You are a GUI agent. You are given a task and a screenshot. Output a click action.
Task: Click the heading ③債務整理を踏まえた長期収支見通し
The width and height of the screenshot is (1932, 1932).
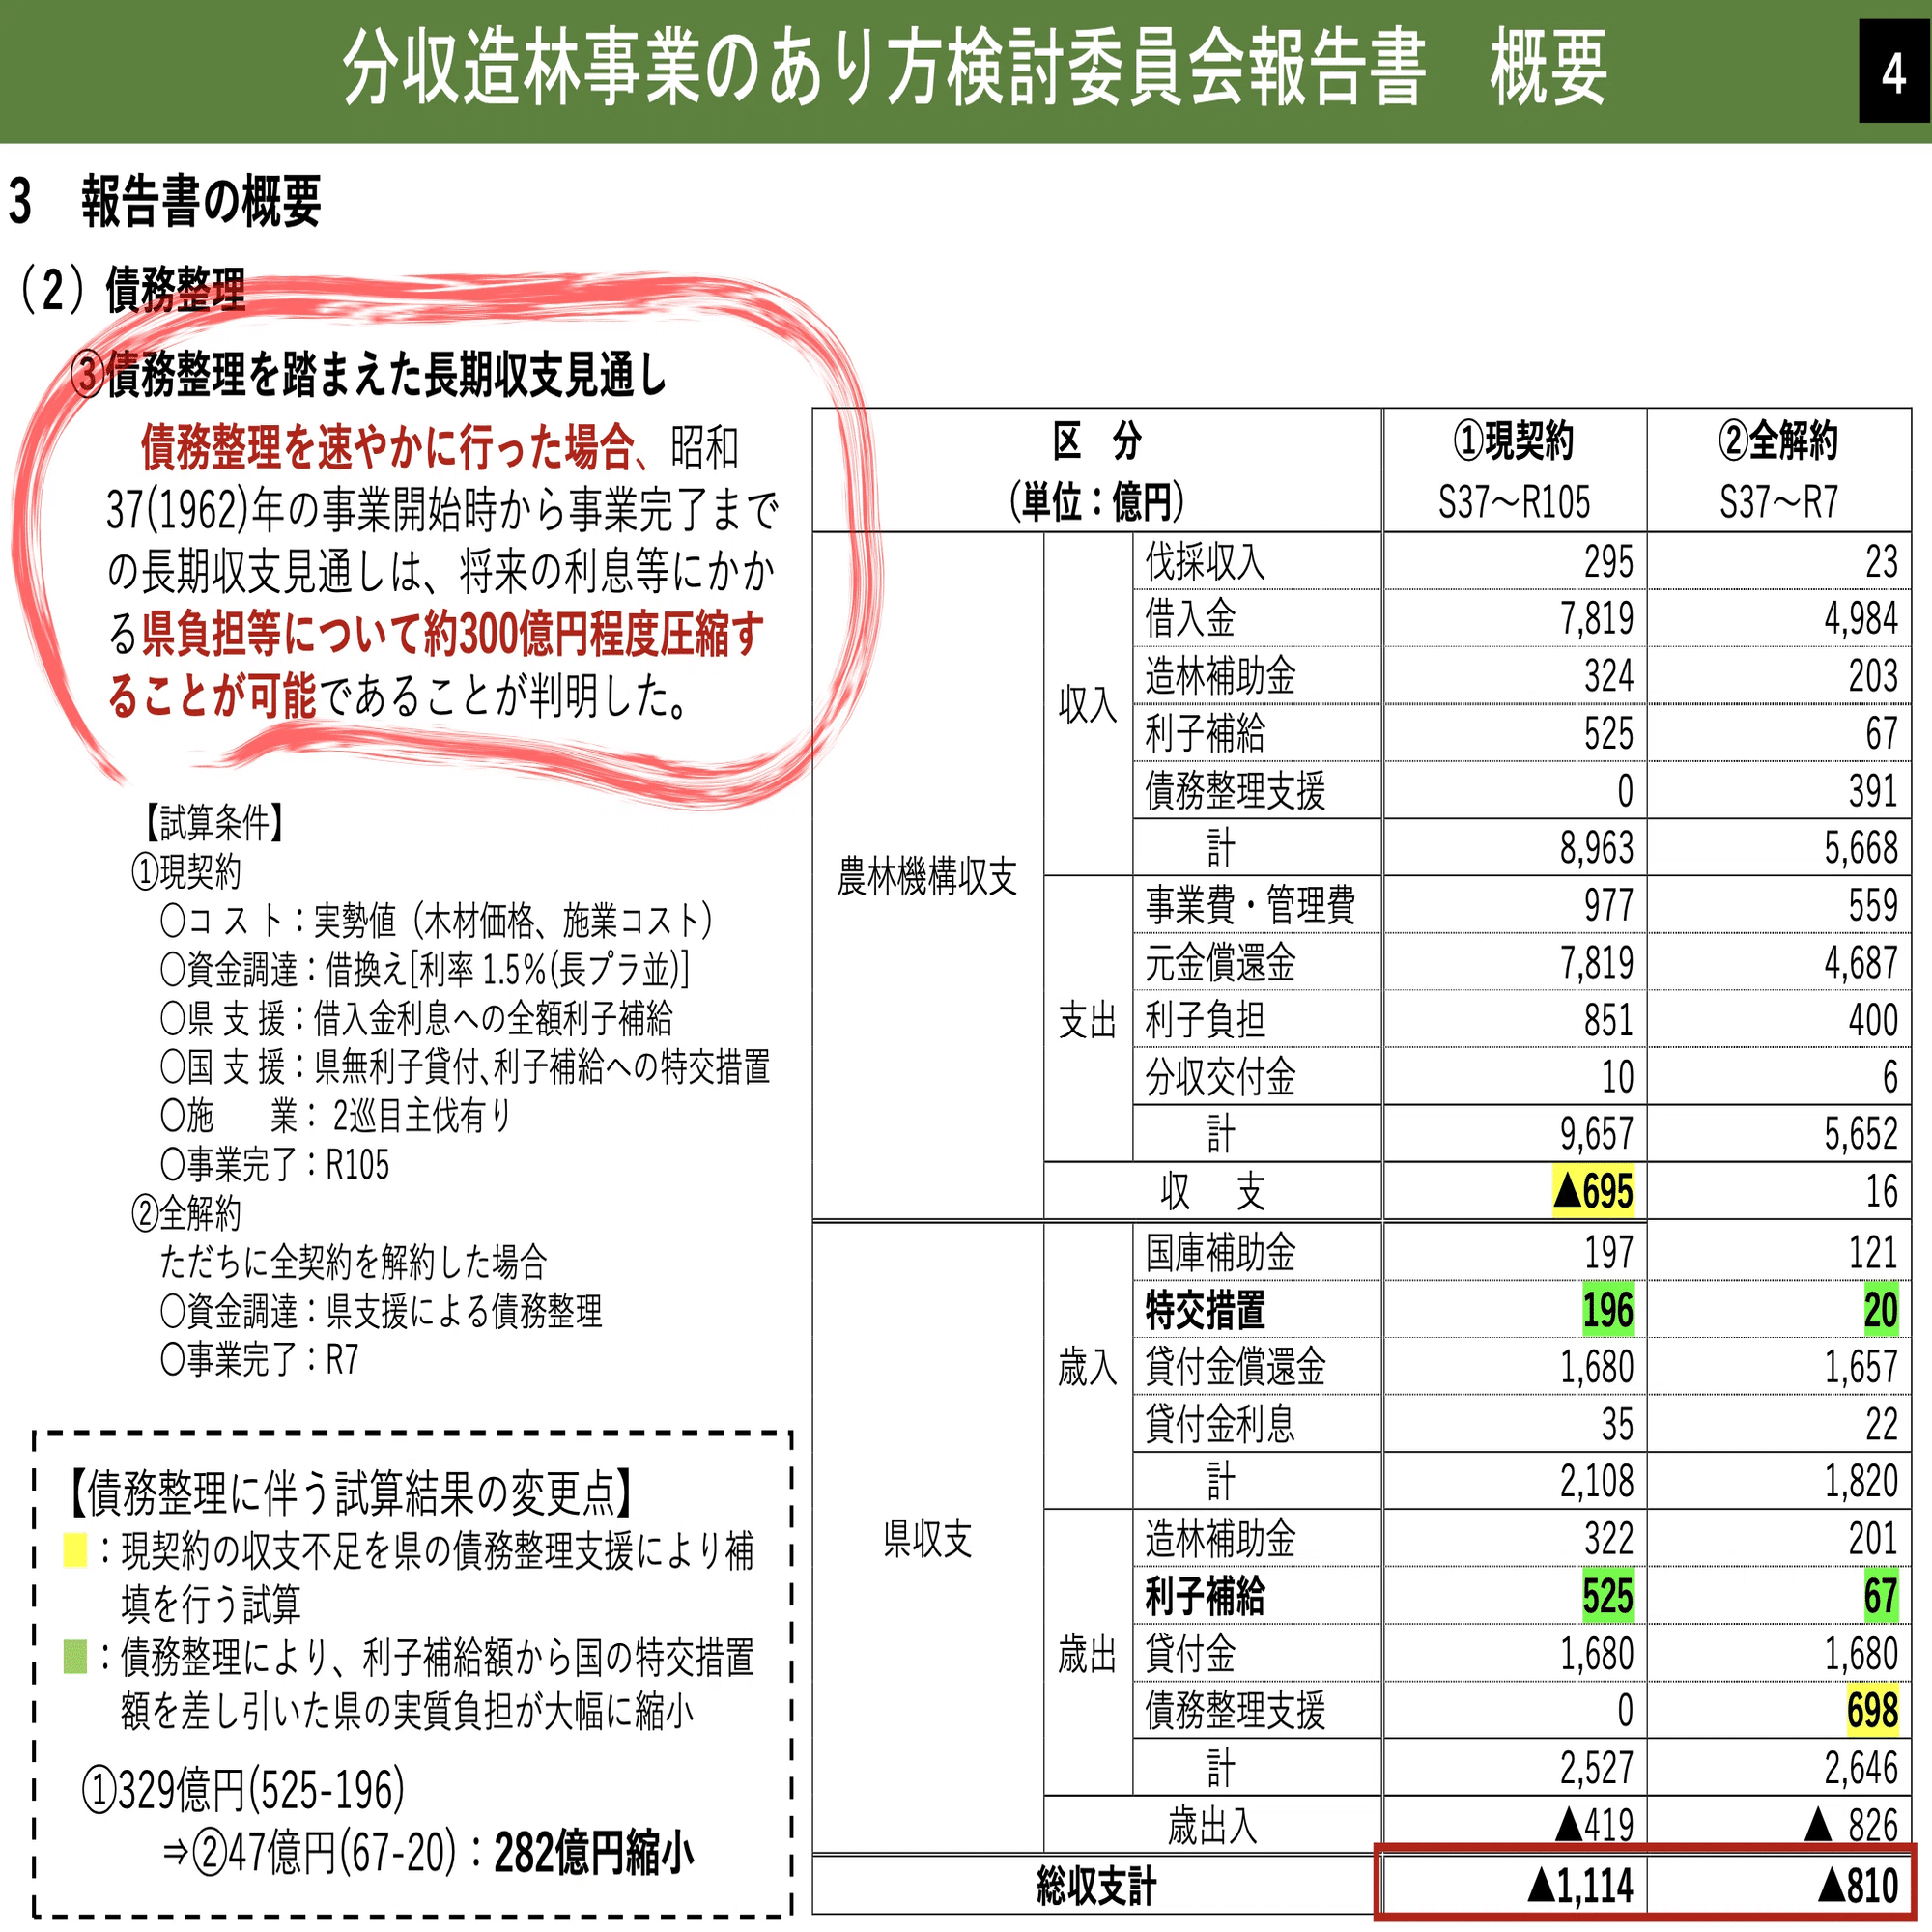(x=368, y=375)
